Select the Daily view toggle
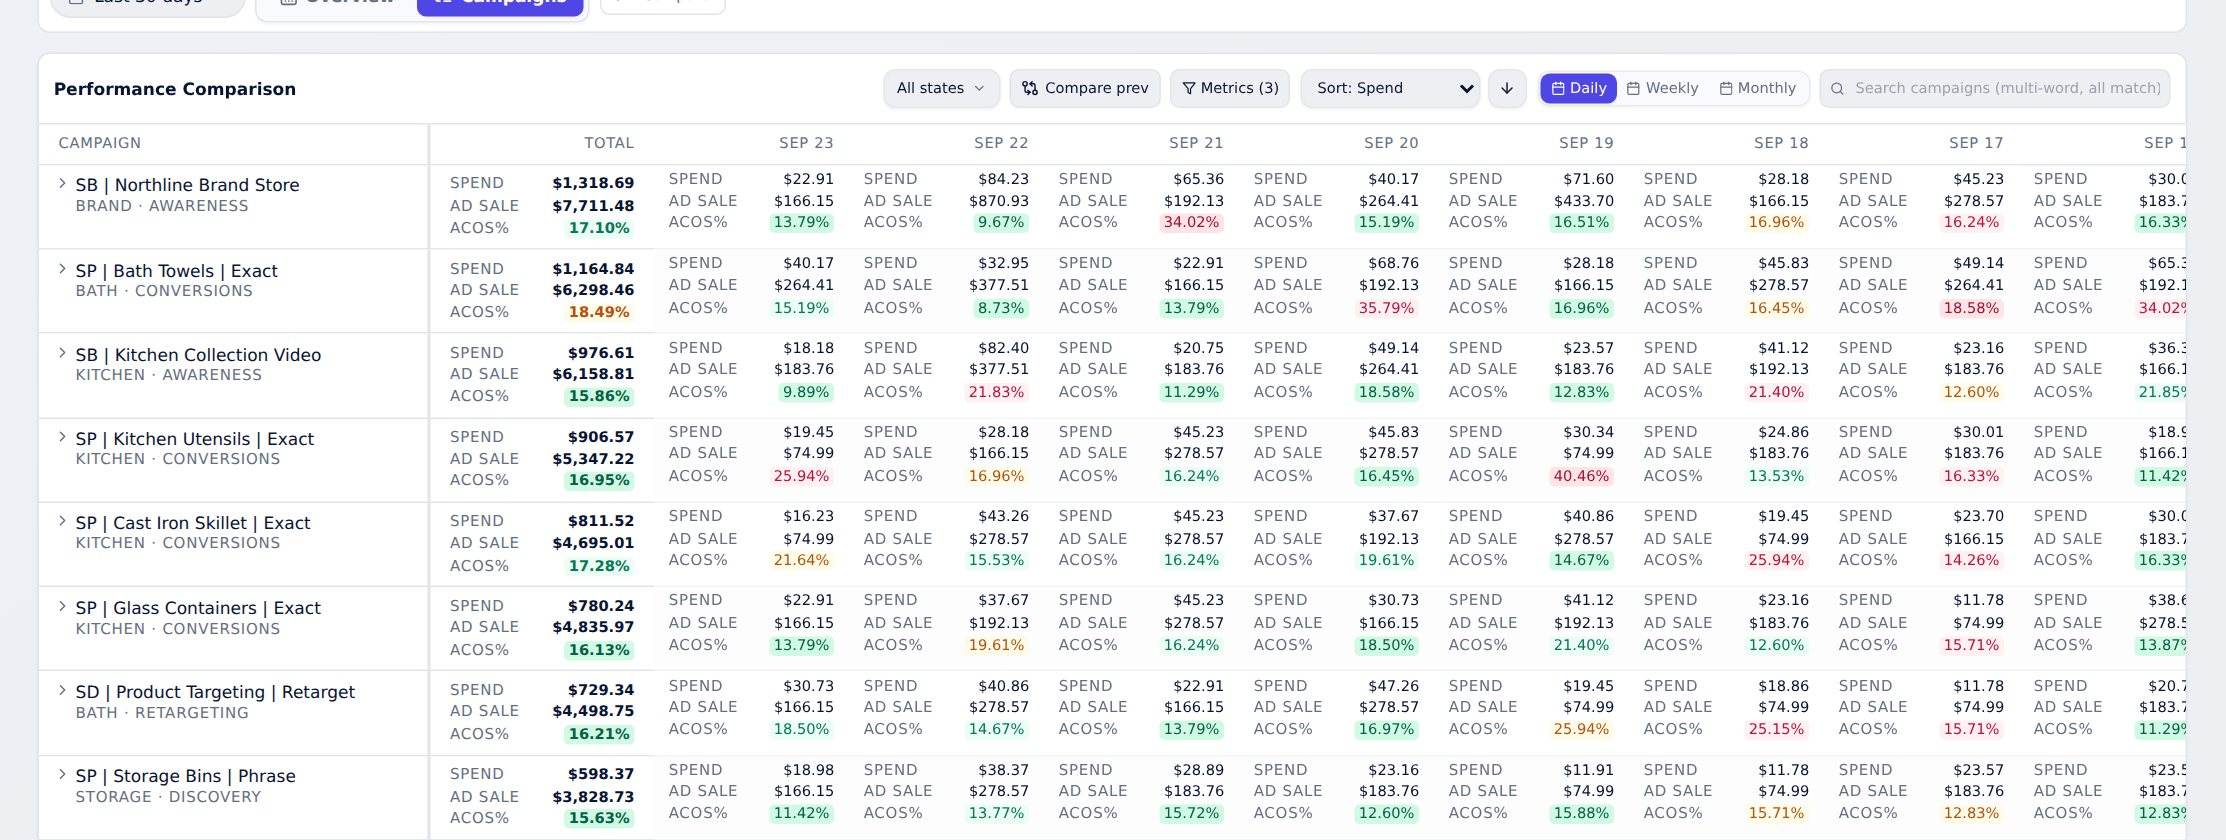The height and width of the screenshot is (840, 2226). [x=1579, y=88]
